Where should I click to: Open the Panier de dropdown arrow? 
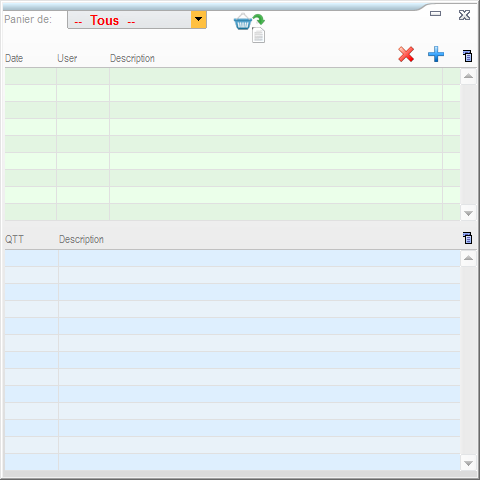pyautogui.click(x=199, y=19)
